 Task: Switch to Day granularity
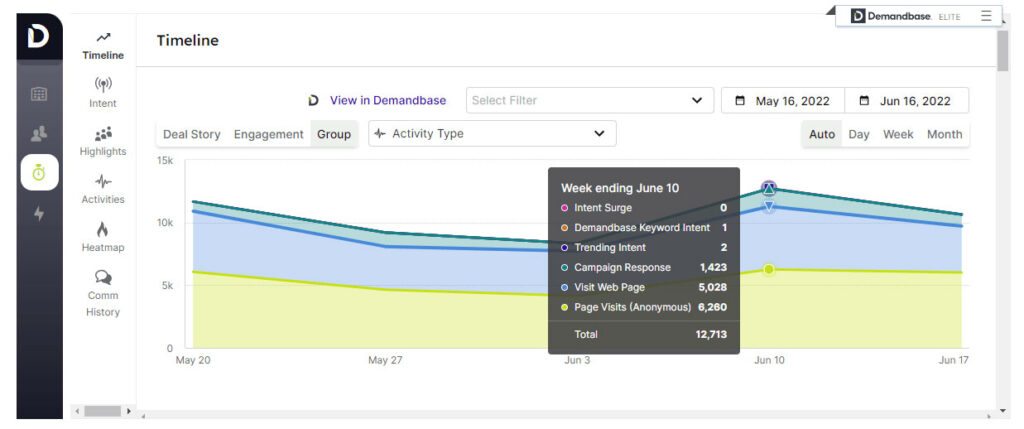click(x=858, y=134)
